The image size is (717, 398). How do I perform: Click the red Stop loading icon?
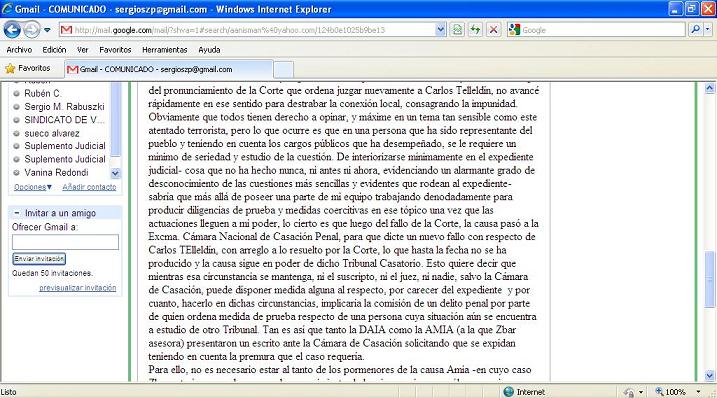tap(493, 30)
